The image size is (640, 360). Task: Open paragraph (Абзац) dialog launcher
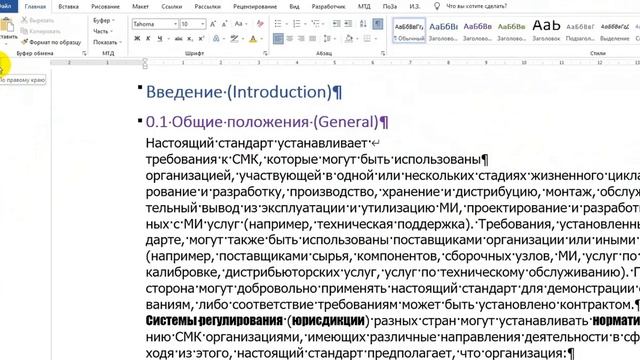click(x=383, y=53)
